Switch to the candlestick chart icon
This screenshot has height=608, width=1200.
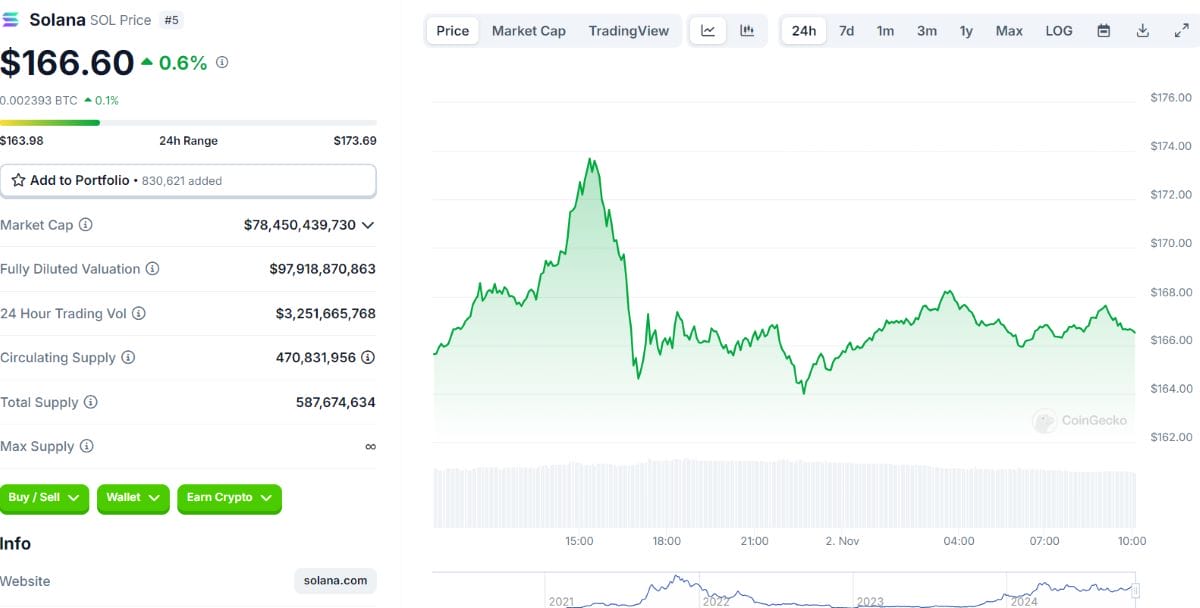tap(746, 30)
